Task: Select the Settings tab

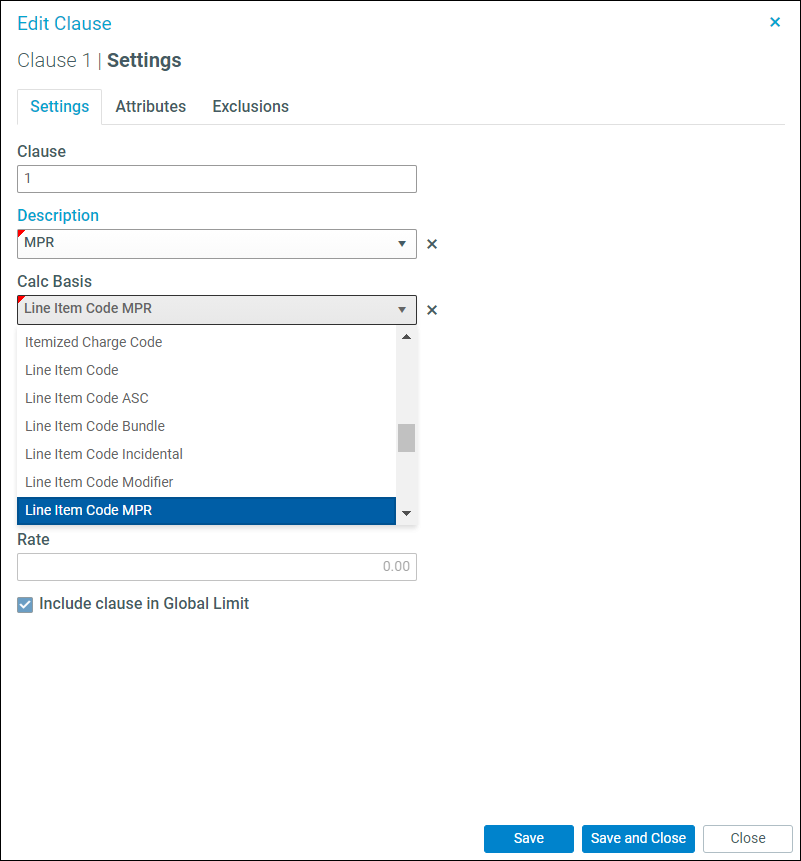Action: pos(59,107)
